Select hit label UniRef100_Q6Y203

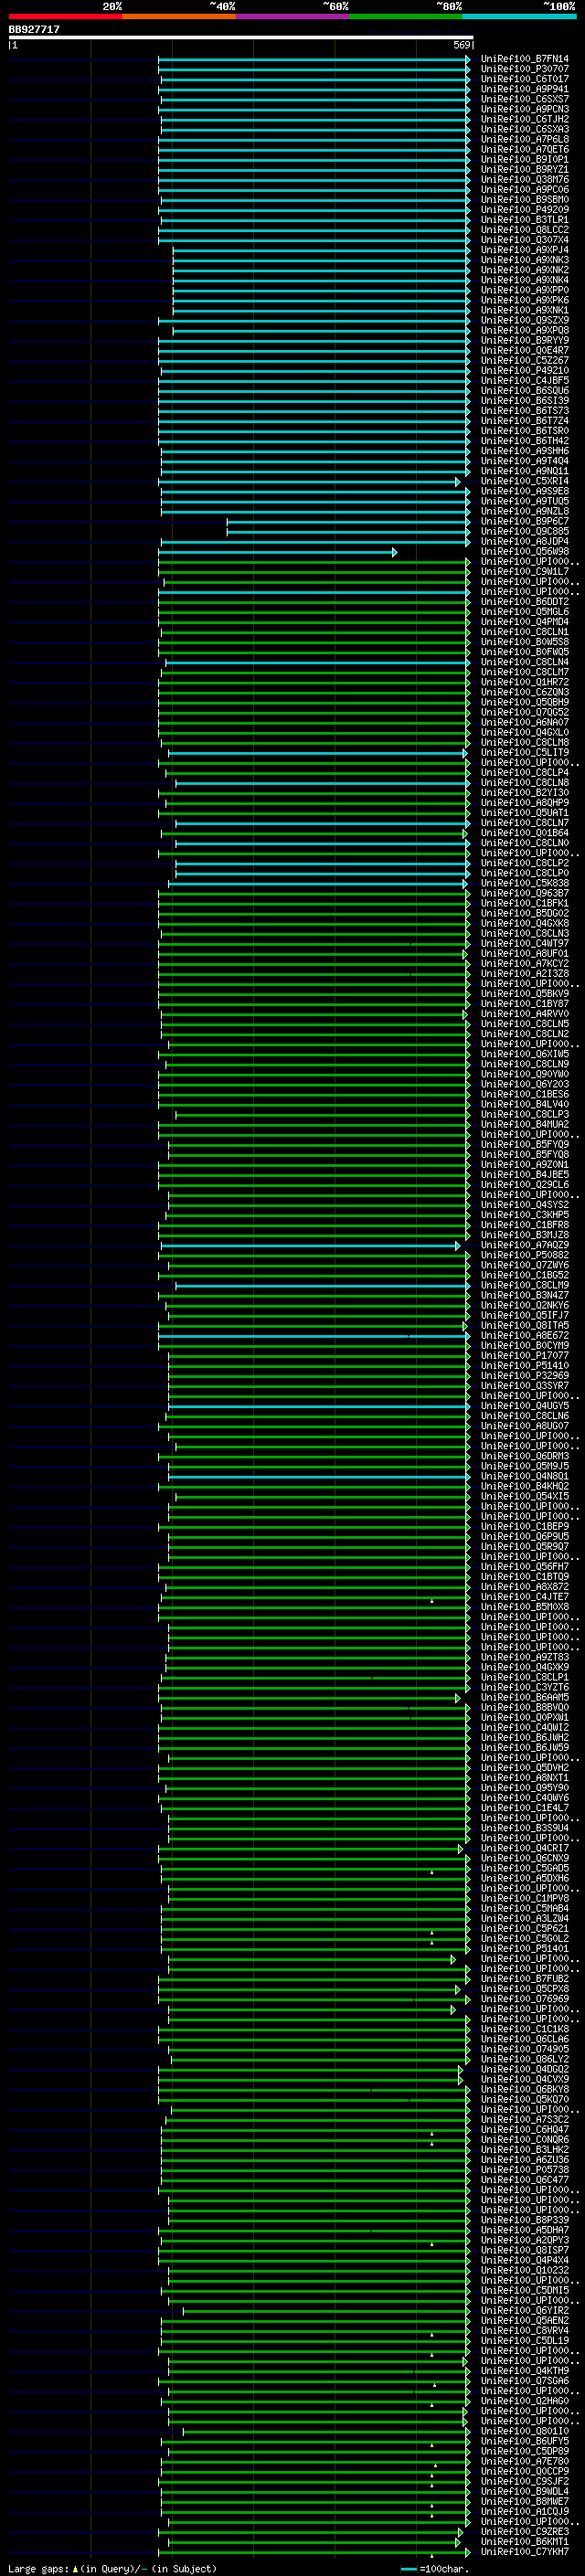[524, 1084]
